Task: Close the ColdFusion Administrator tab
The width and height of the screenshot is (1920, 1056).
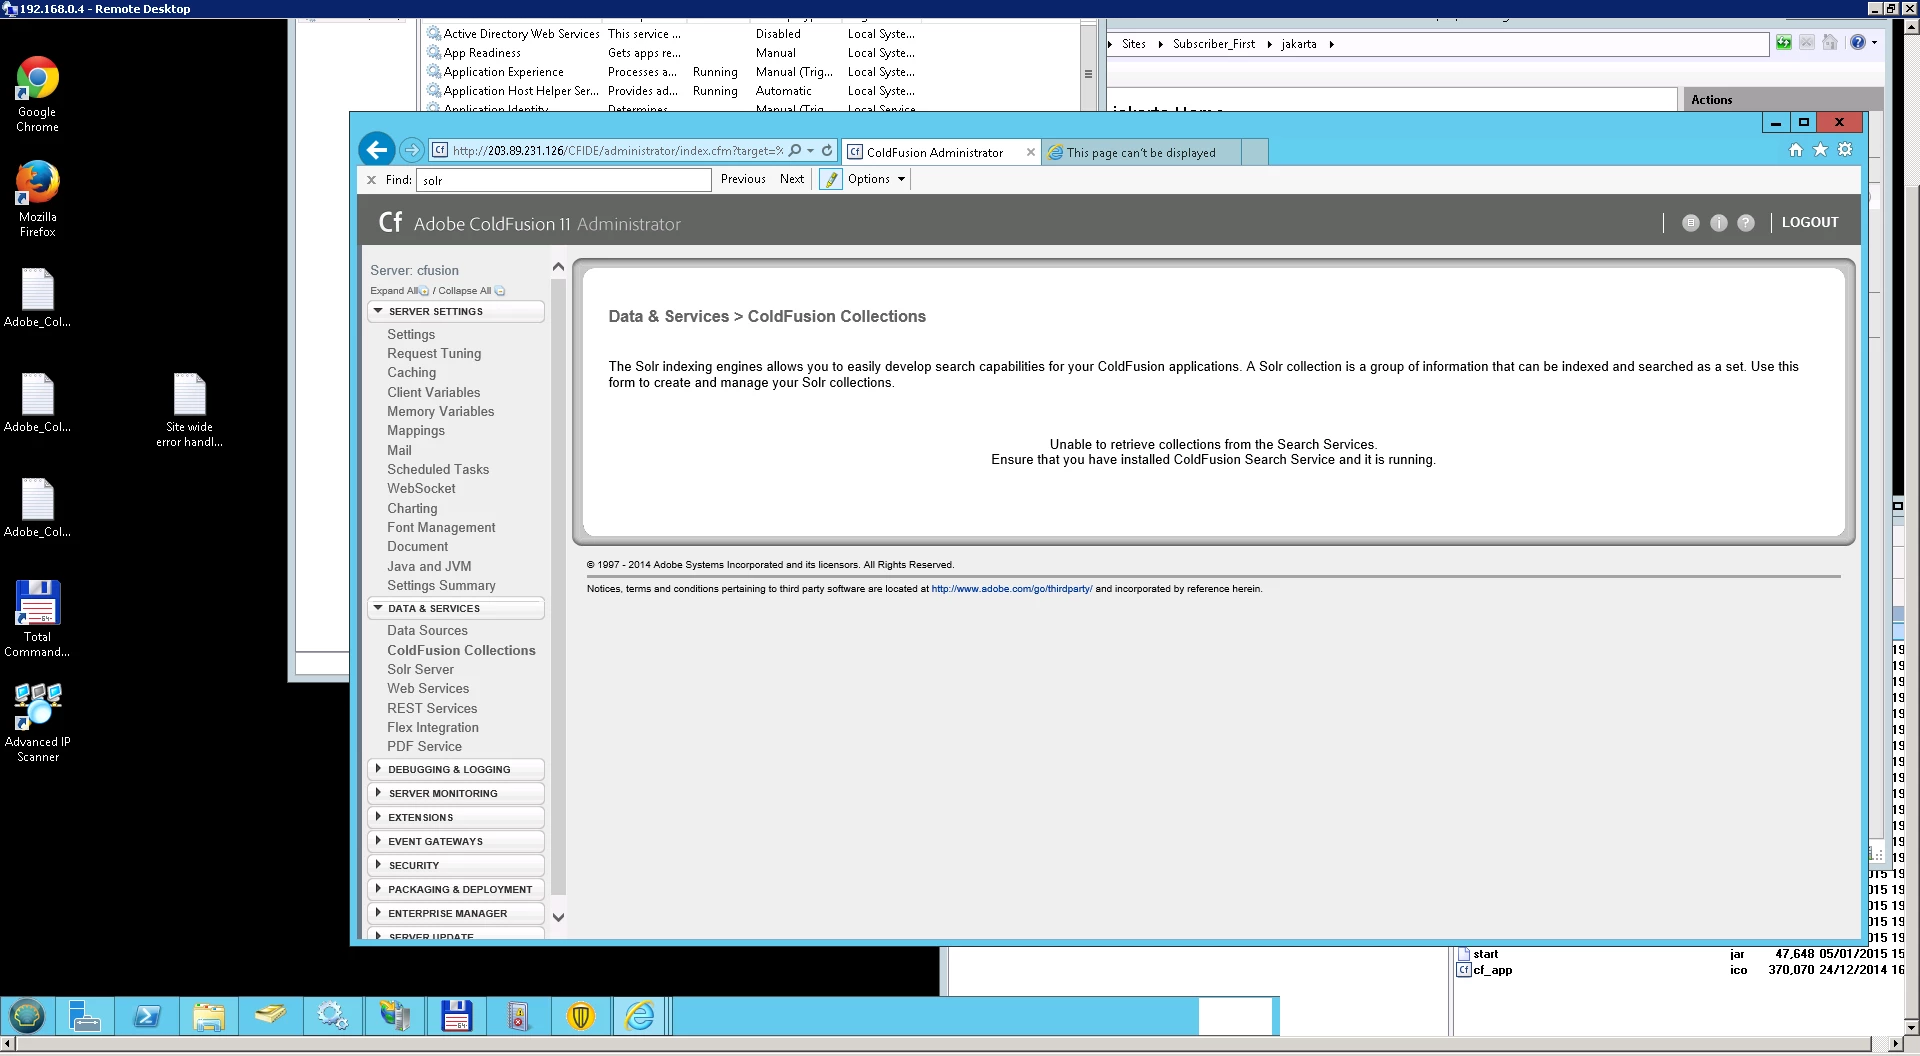Action: coord(1030,152)
